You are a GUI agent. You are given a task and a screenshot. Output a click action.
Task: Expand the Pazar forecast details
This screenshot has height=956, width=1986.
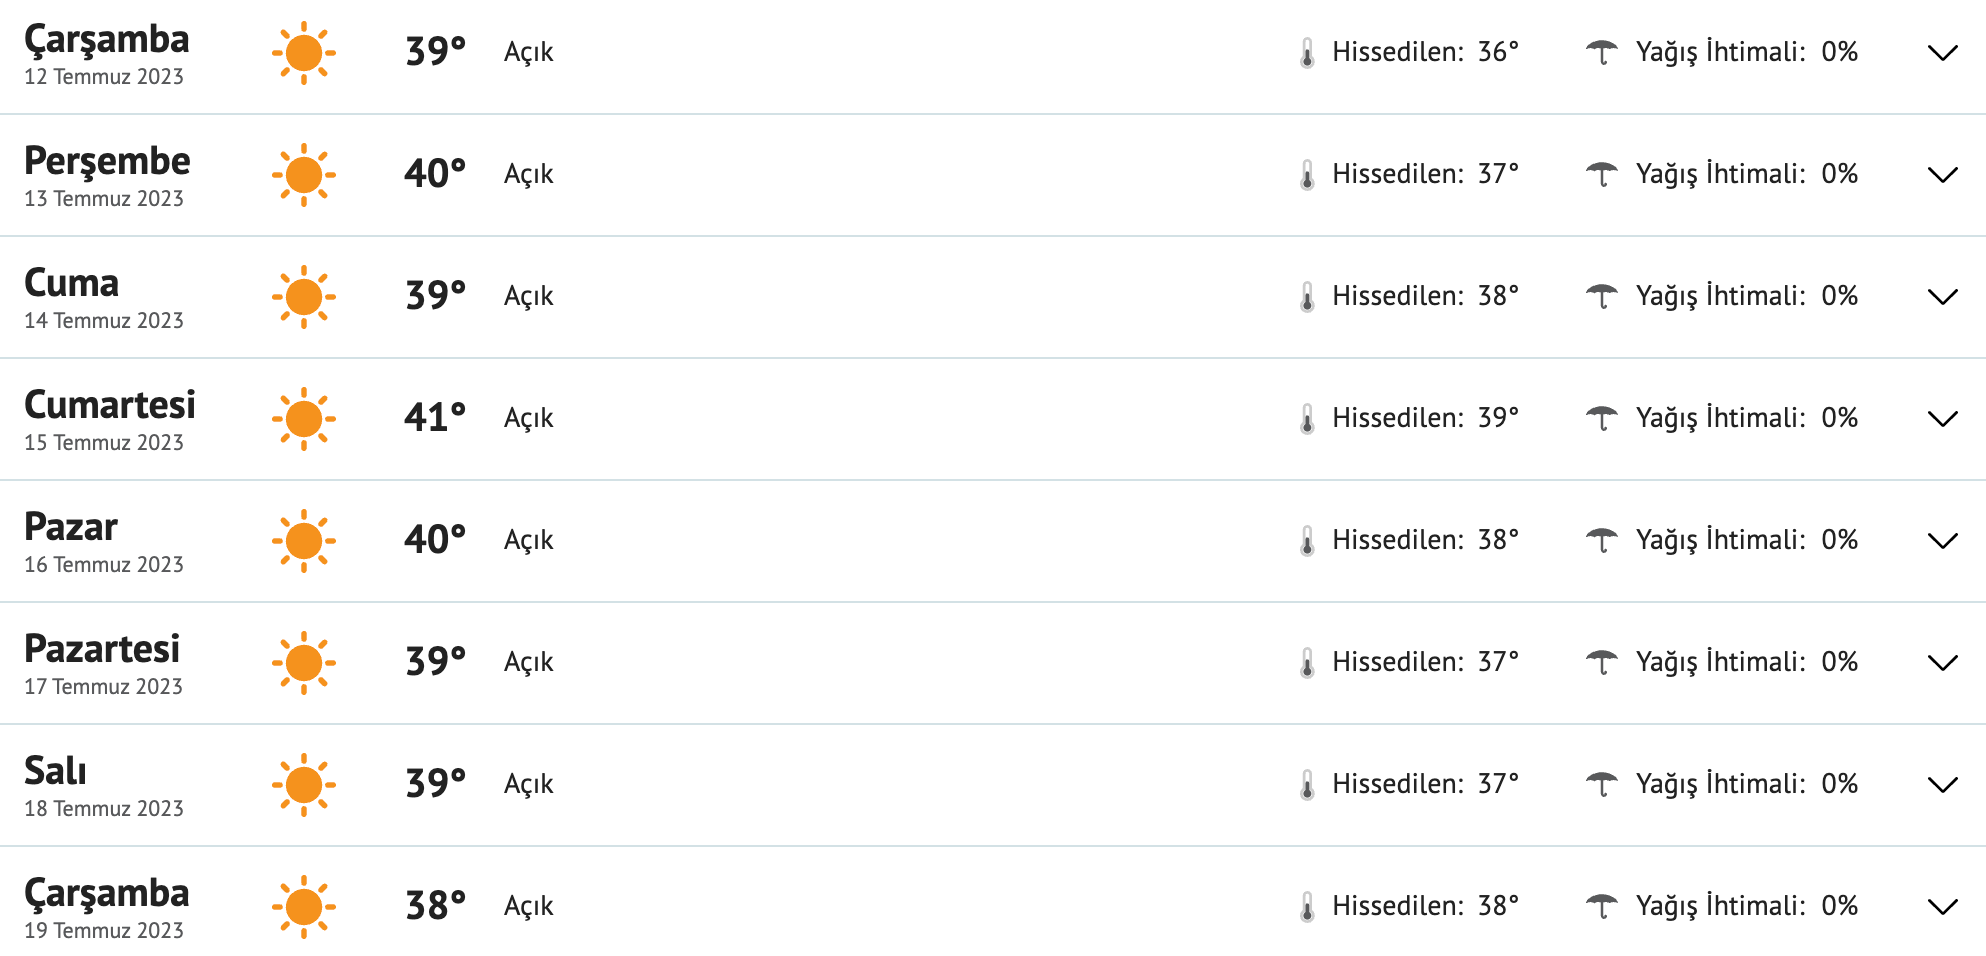[x=1942, y=541]
